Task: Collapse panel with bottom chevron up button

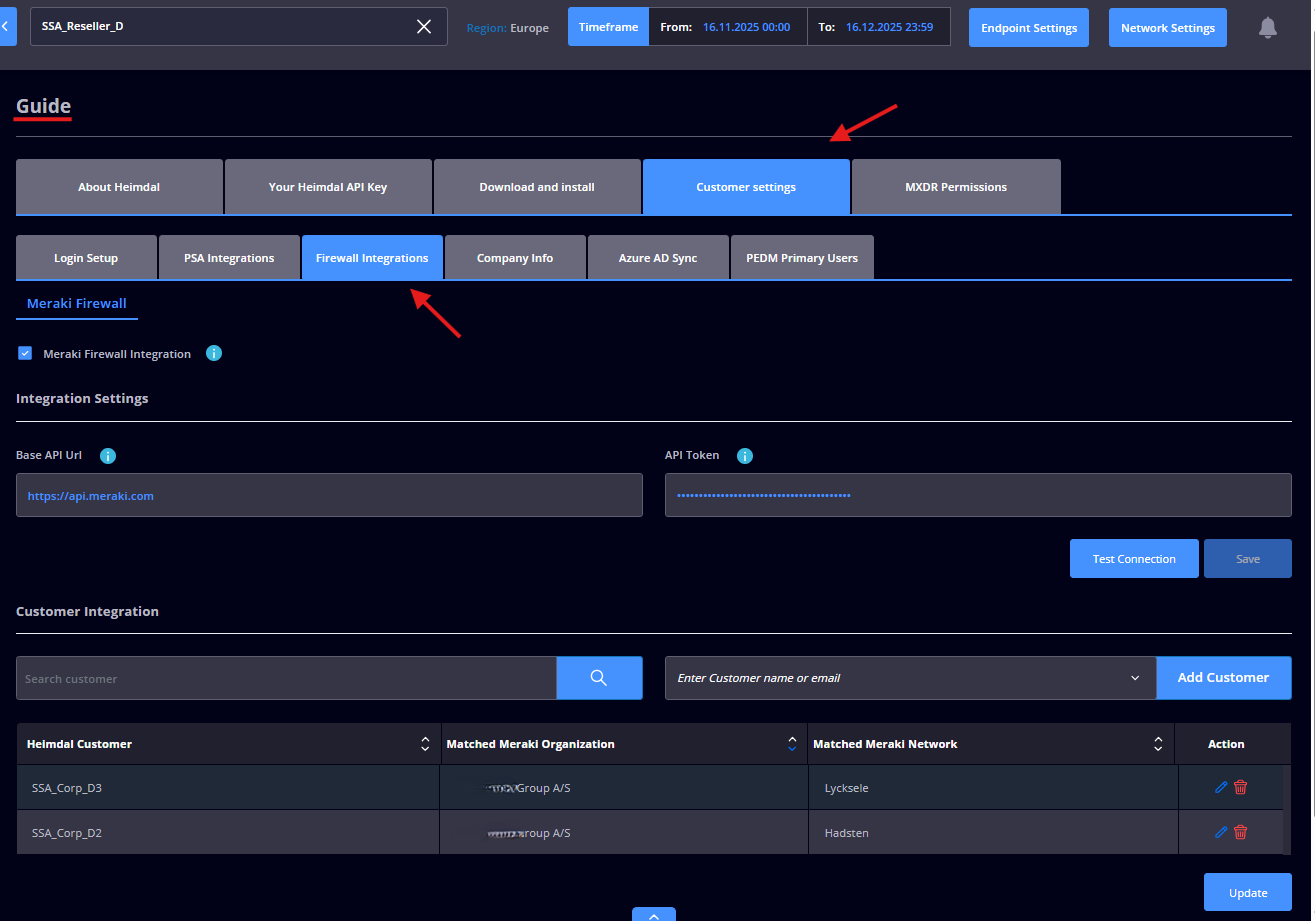Action: (x=653, y=914)
